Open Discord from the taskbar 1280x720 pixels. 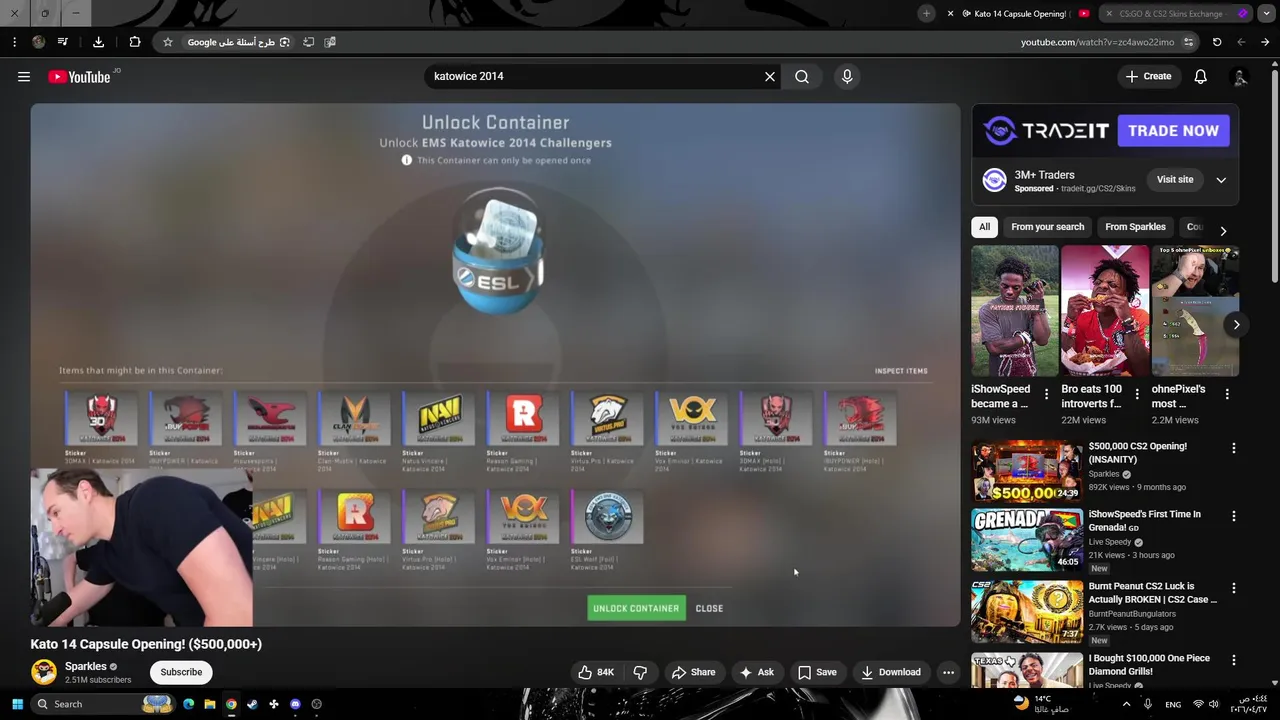pyautogui.click(x=295, y=704)
